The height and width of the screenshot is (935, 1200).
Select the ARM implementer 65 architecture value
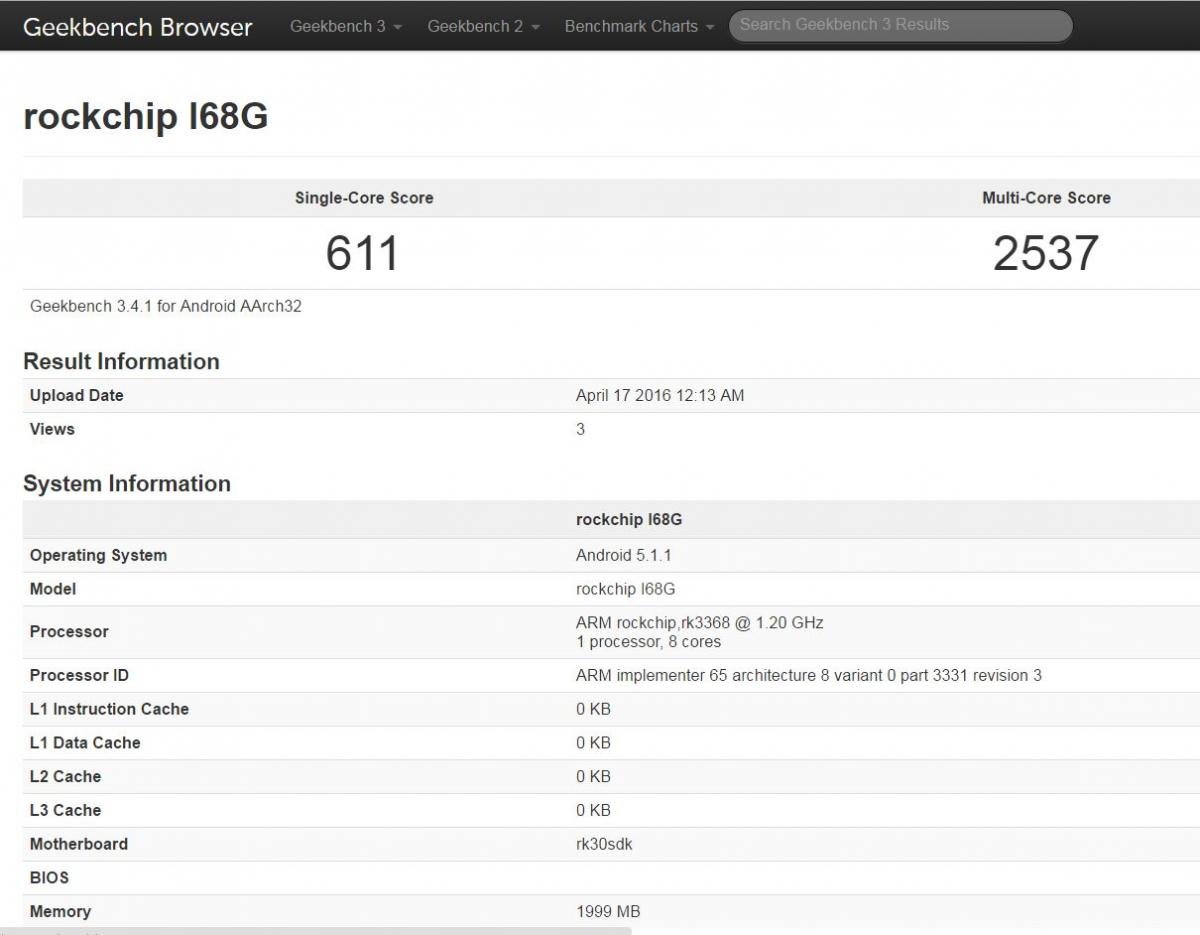coord(809,675)
